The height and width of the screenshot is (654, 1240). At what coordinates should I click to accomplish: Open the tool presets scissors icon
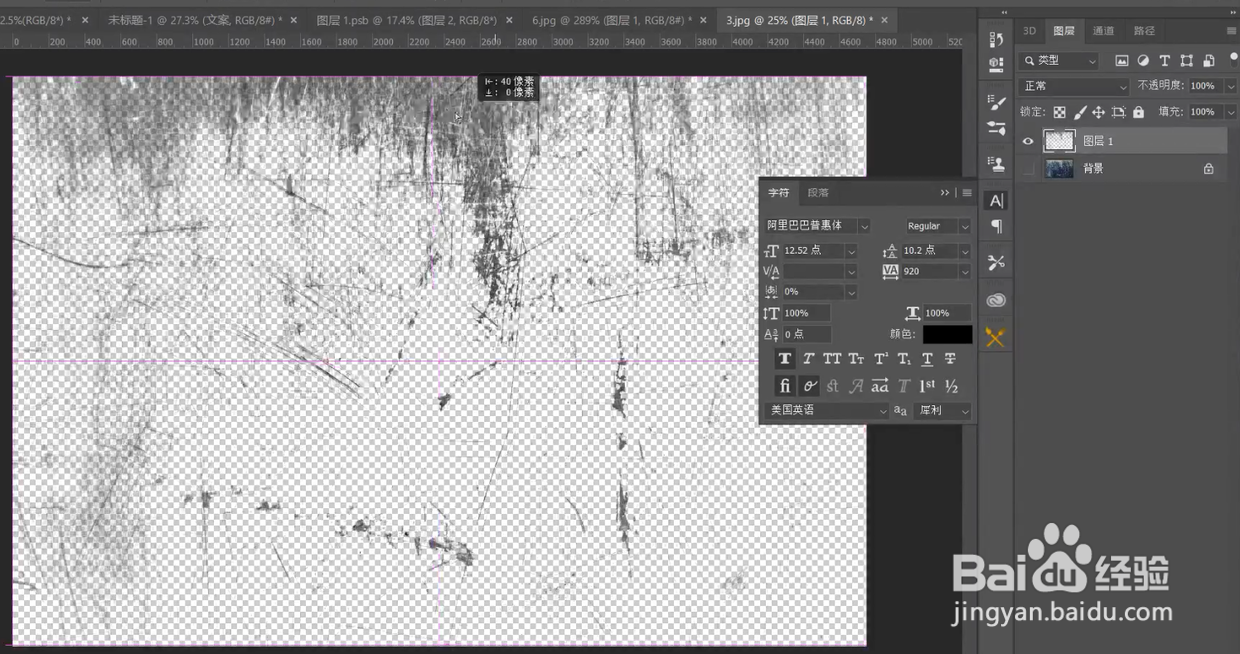(x=995, y=262)
